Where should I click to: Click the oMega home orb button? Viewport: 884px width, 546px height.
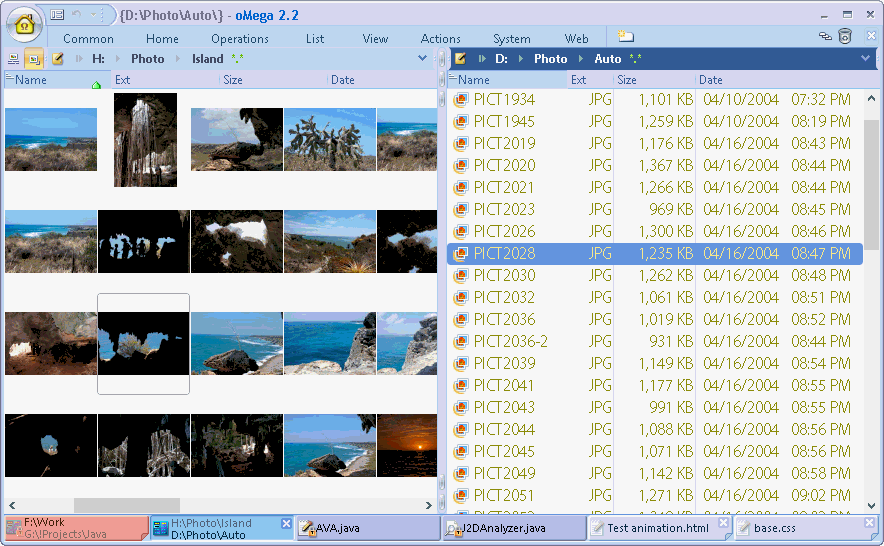tap(24, 24)
